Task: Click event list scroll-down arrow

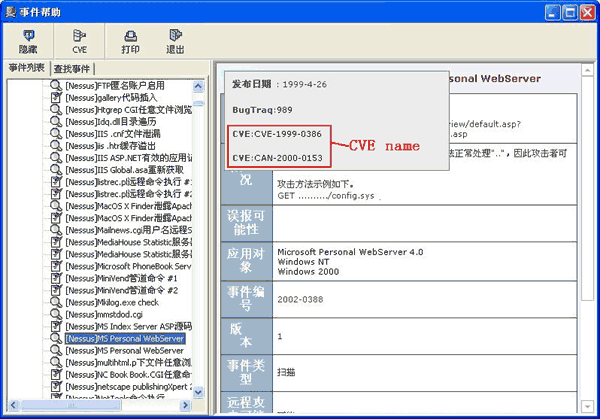Action: pyautogui.click(x=199, y=391)
